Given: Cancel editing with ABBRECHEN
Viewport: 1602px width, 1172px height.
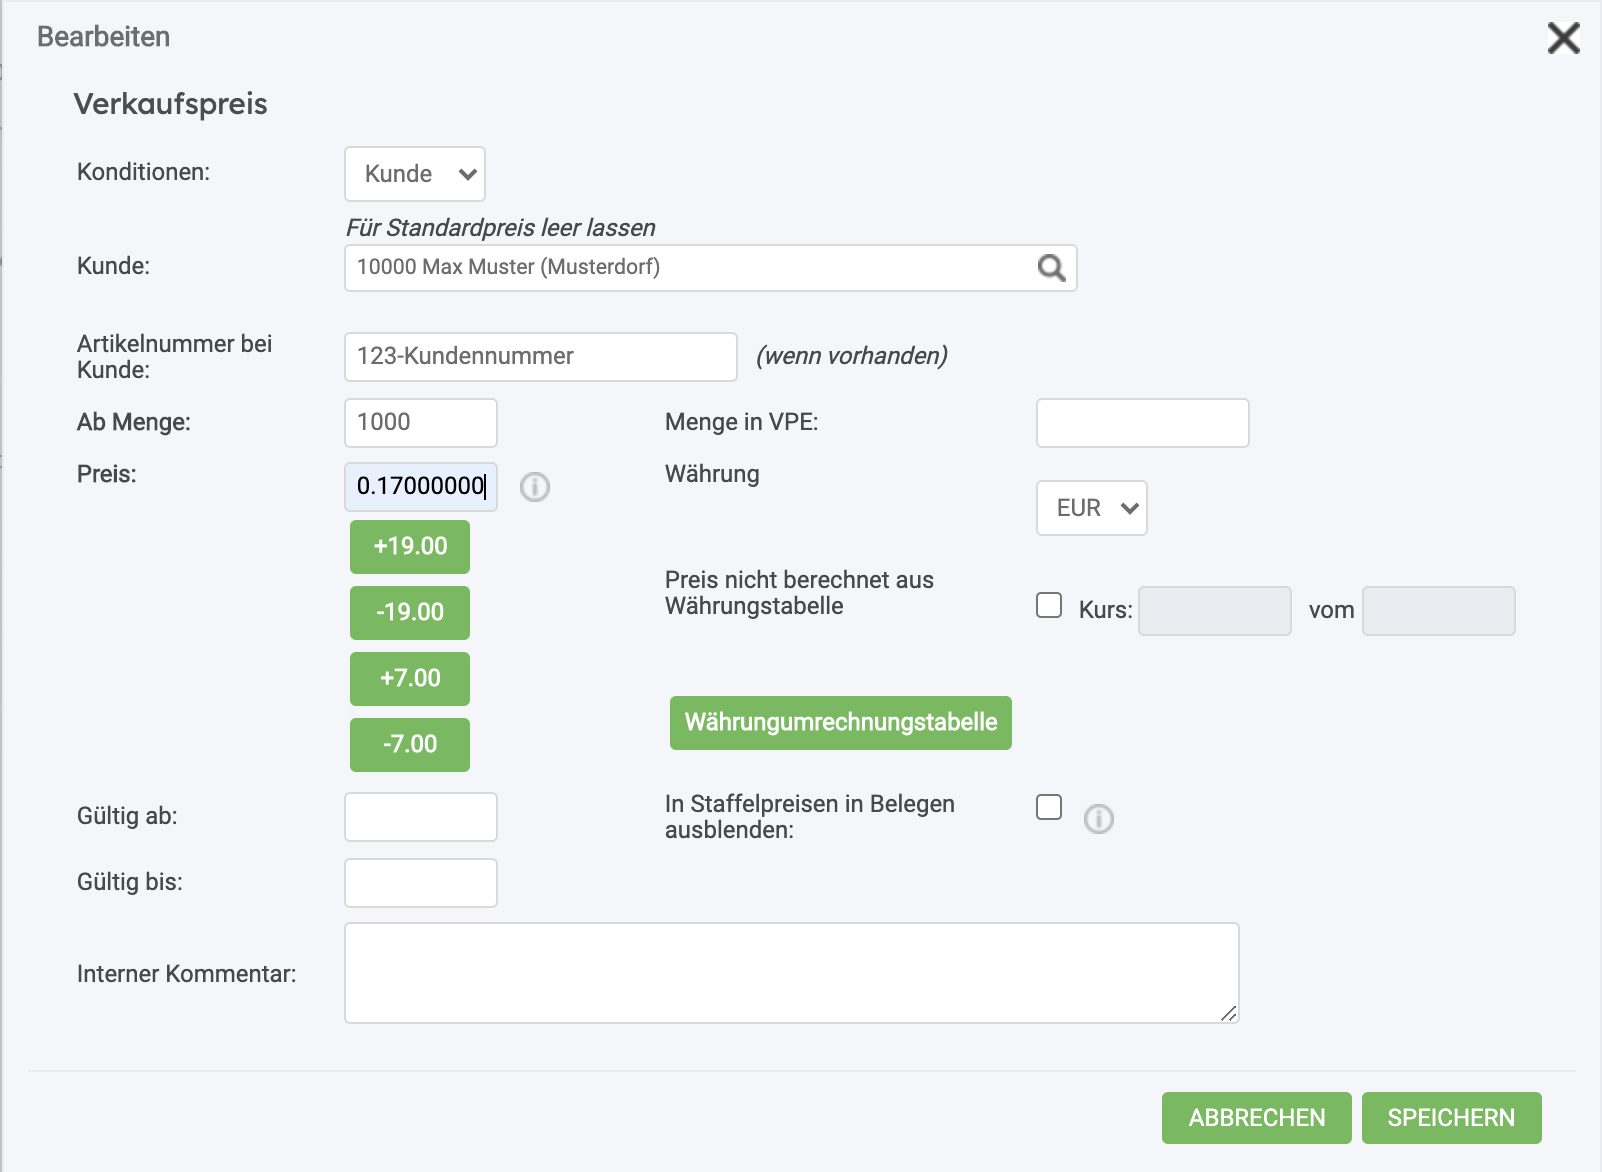Looking at the screenshot, I should click(x=1257, y=1118).
